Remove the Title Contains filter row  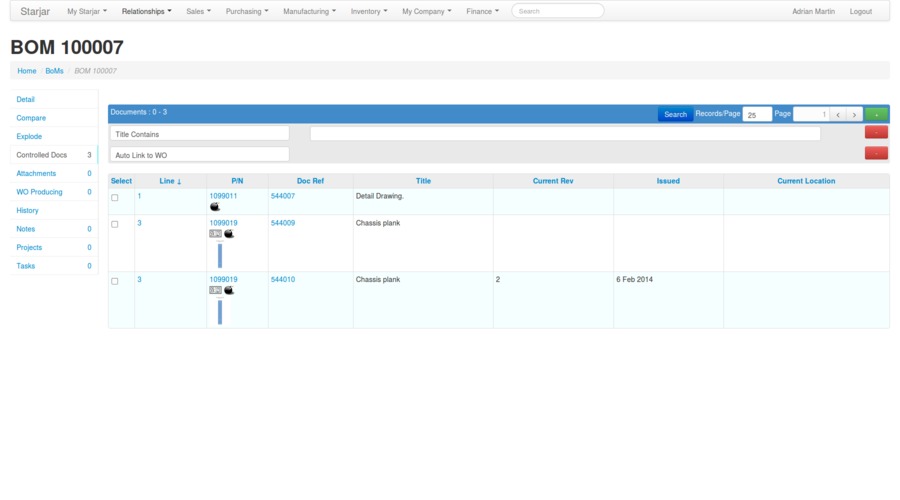876,133
